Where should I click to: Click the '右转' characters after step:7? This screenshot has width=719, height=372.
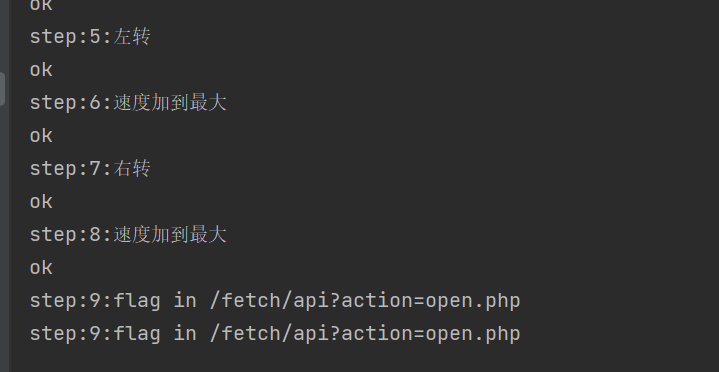point(132,169)
